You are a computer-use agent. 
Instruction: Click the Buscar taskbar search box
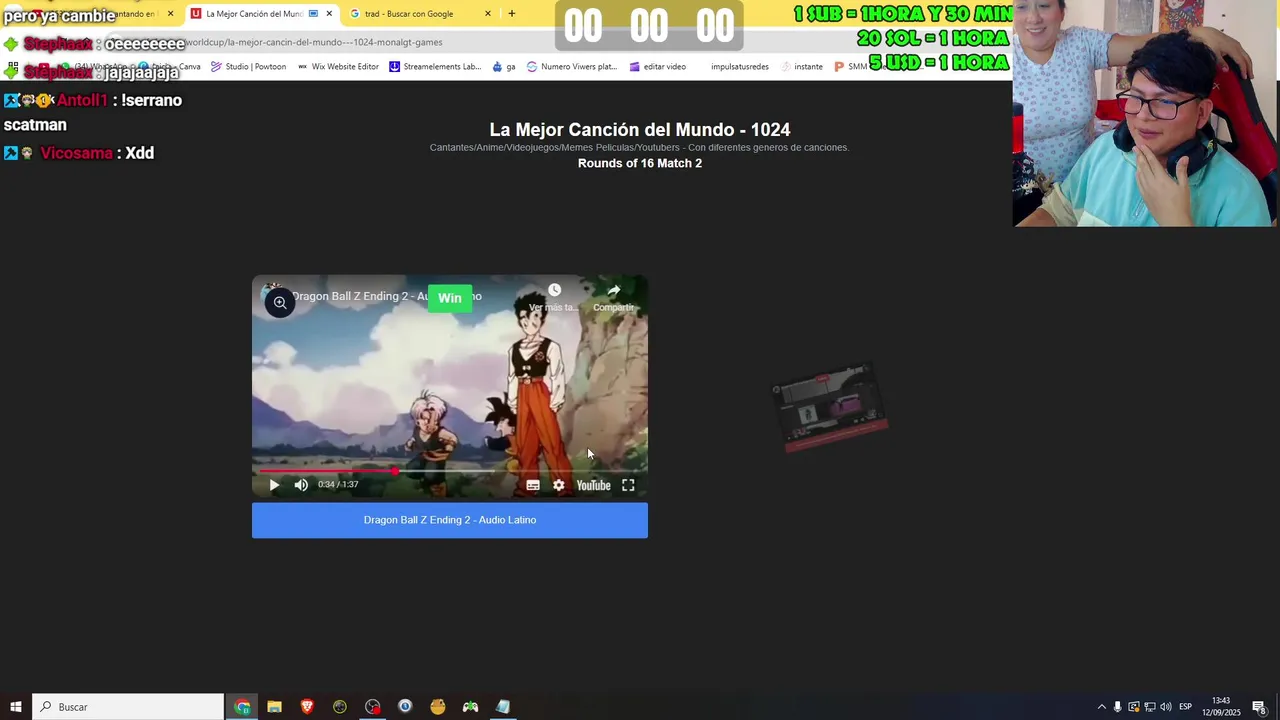click(128, 707)
